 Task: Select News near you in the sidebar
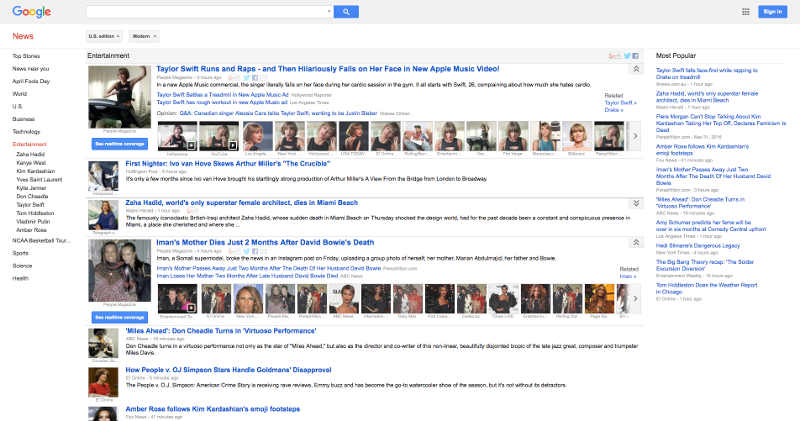point(31,69)
